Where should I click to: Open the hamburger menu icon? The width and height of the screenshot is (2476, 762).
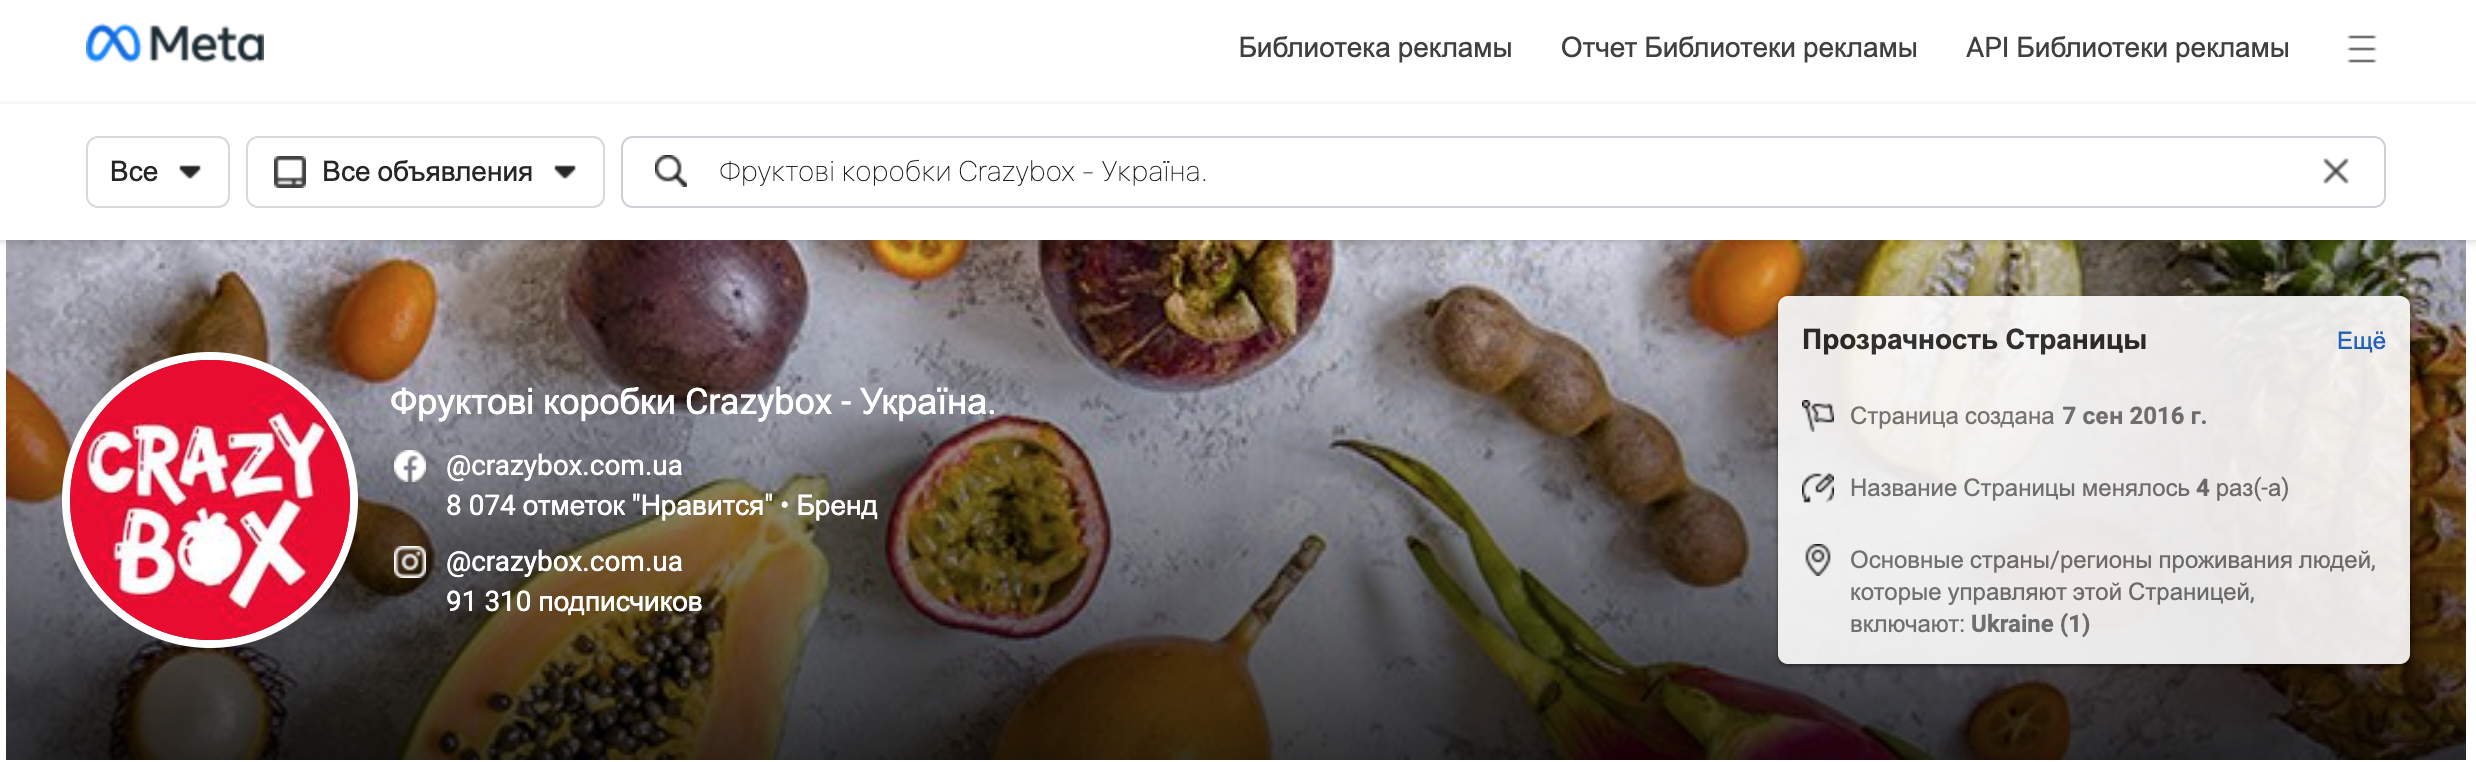[x=2361, y=48]
